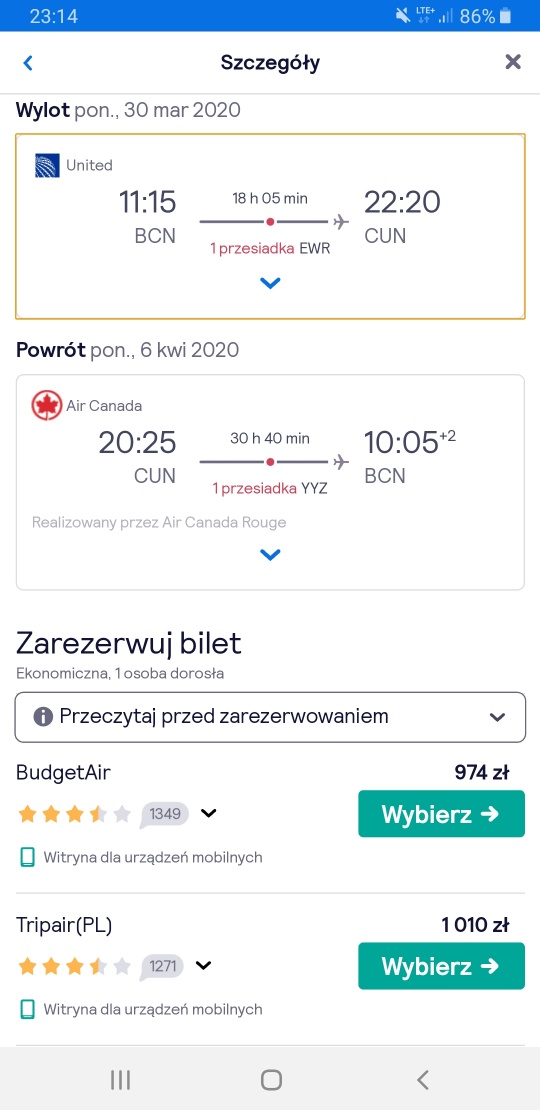Expand the return Air Canada flight details
This screenshot has height=1110, width=540.
(270, 556)
